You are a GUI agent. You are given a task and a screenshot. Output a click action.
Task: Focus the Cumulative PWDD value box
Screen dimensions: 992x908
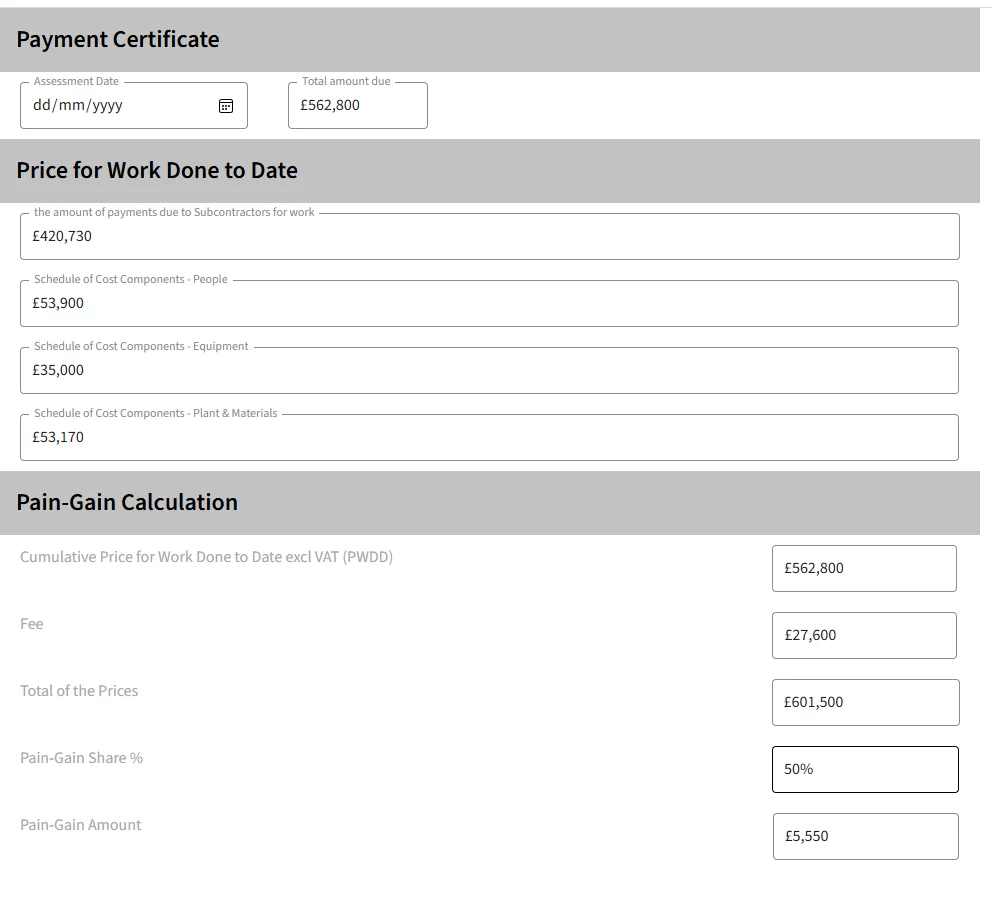864,569
